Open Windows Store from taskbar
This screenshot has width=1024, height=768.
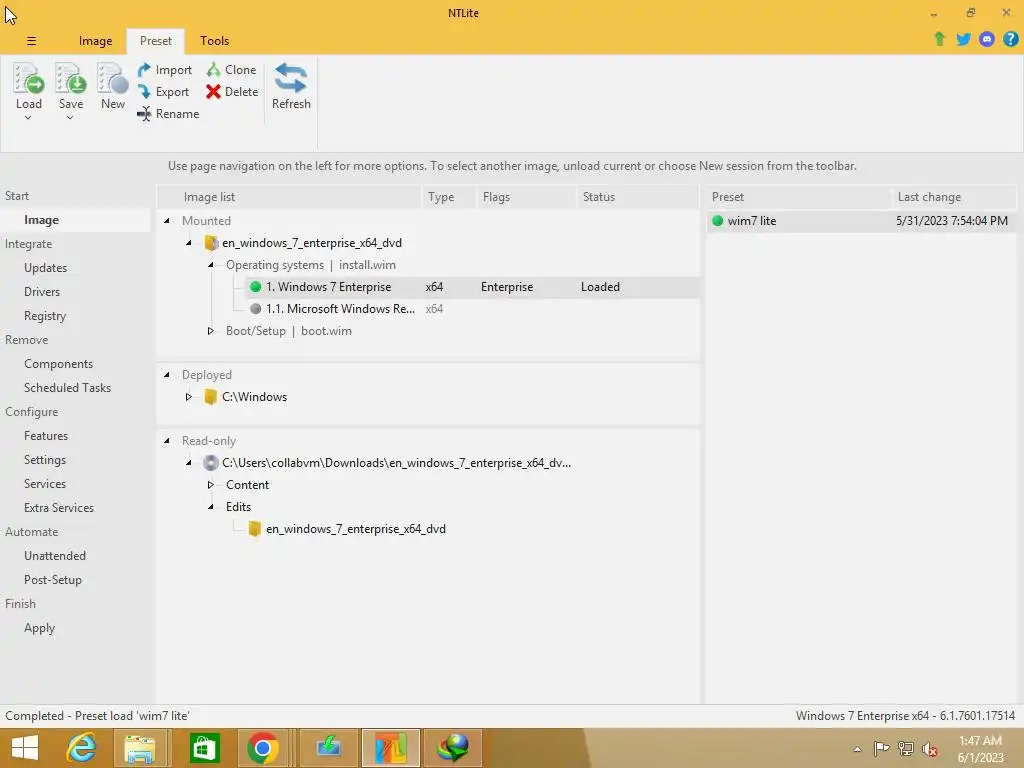pos(204,748)
